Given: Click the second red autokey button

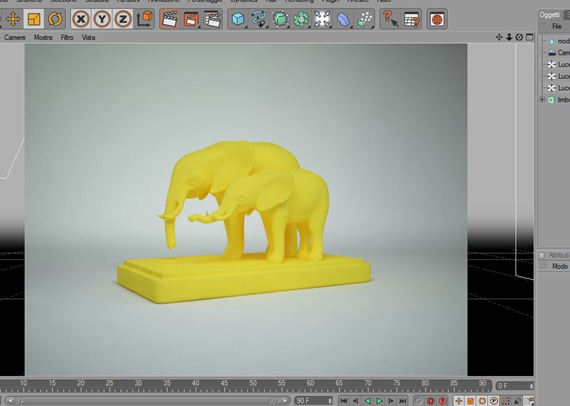Looking at the screenshot, I should coord(442,401).
